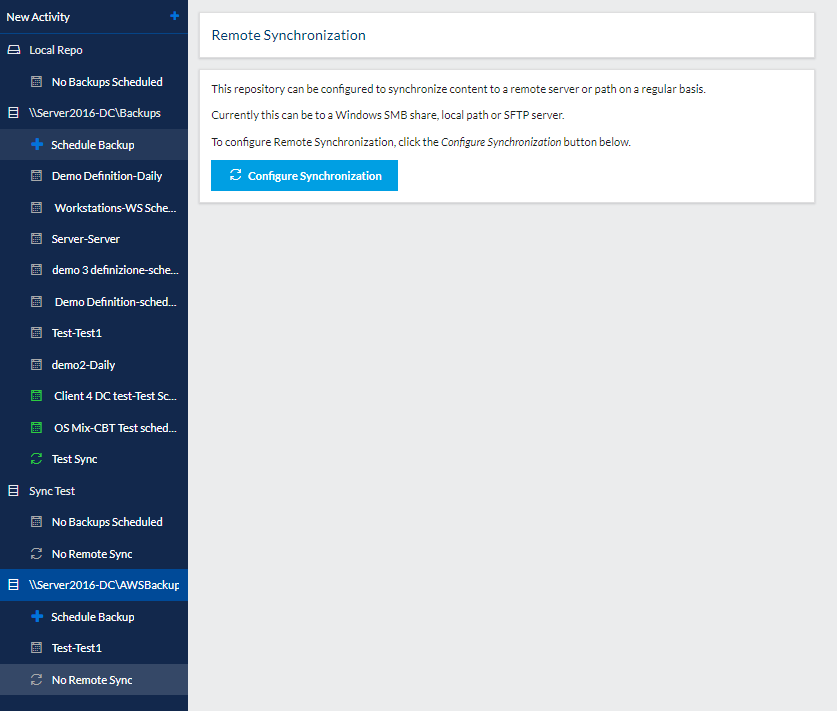The height and width of the screenshot is (711, 837).
Task: Open the demo2-Daily backup schedule
Action: point(83,365)
